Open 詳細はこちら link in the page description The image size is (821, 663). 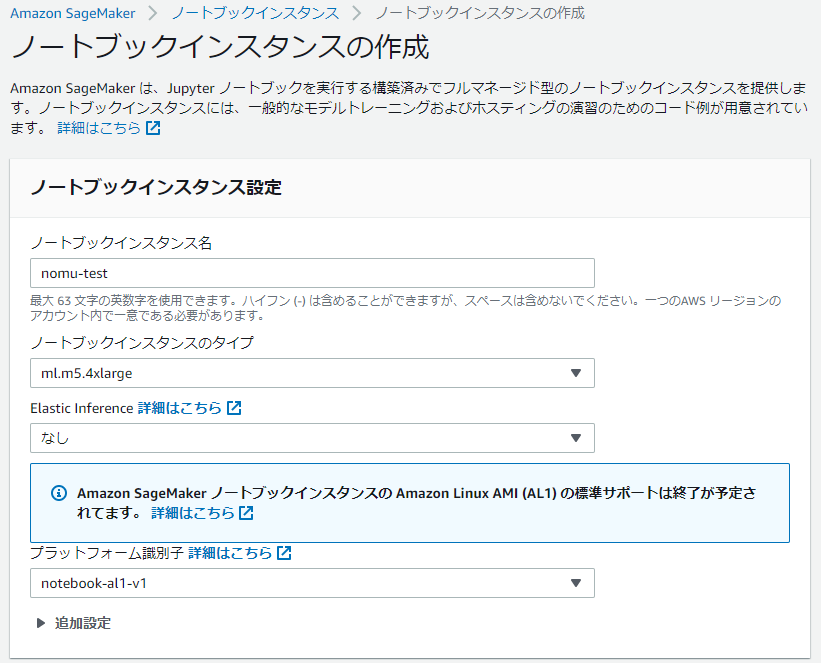click(99, 128)
